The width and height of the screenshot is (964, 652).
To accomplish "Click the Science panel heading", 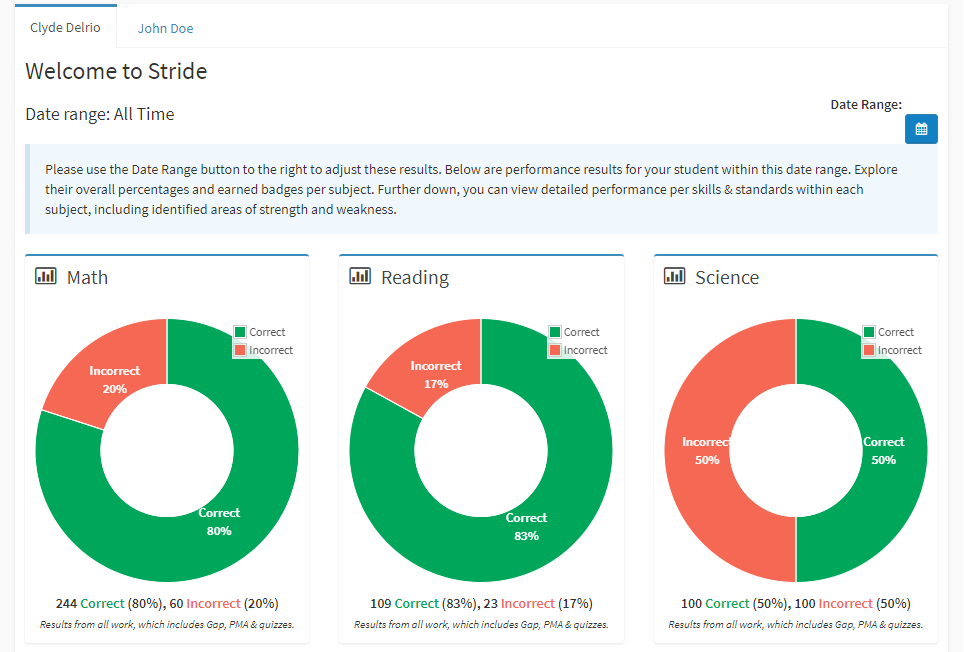I will click(x=727, y=277).
